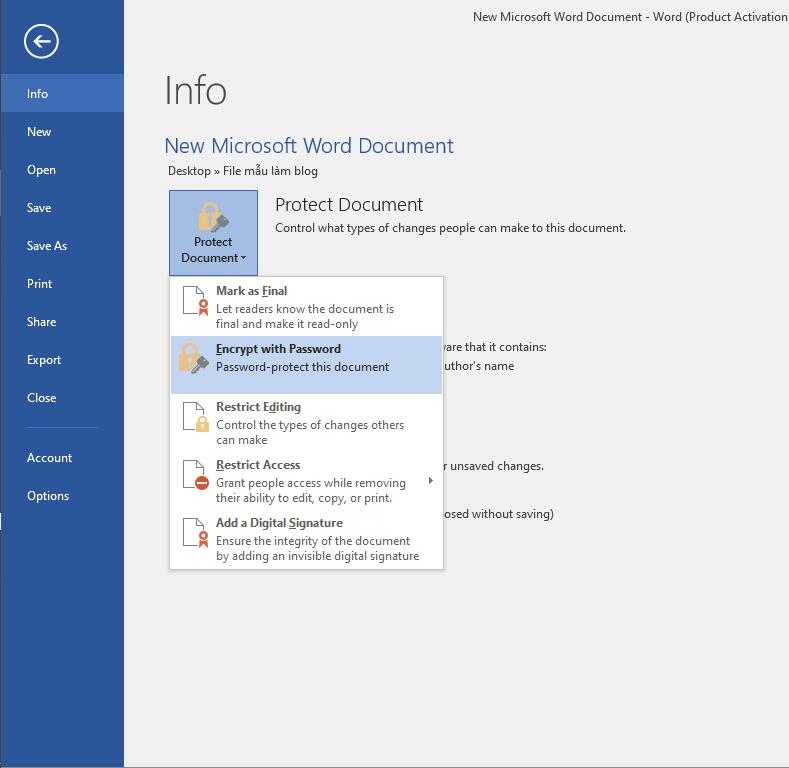The height and width of the screenshot is (768, 789).
Task: Click the back arrow circle icon
Action: pos(42,41)
